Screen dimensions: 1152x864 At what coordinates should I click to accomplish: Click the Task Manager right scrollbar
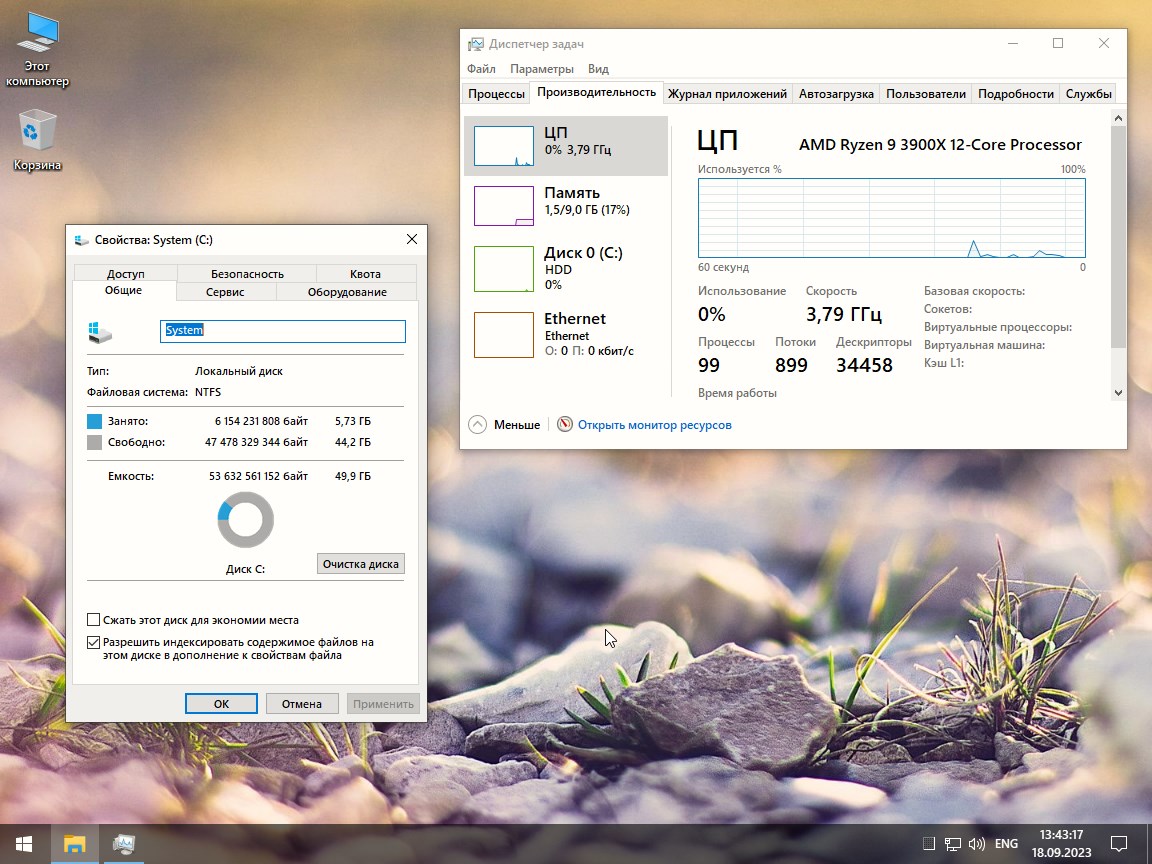click(x=1118, y=250)
